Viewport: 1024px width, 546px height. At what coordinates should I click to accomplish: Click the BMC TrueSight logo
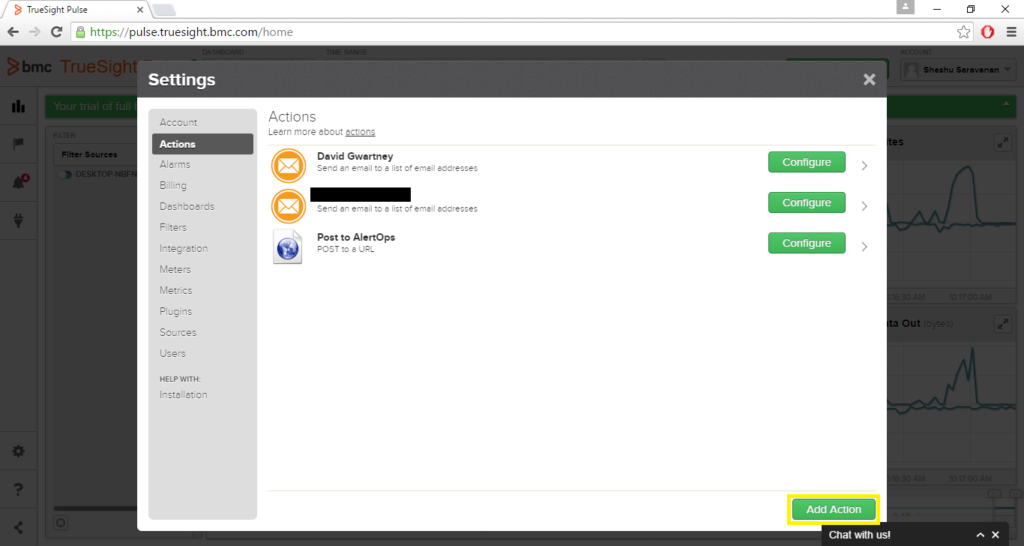click(72, 67)
